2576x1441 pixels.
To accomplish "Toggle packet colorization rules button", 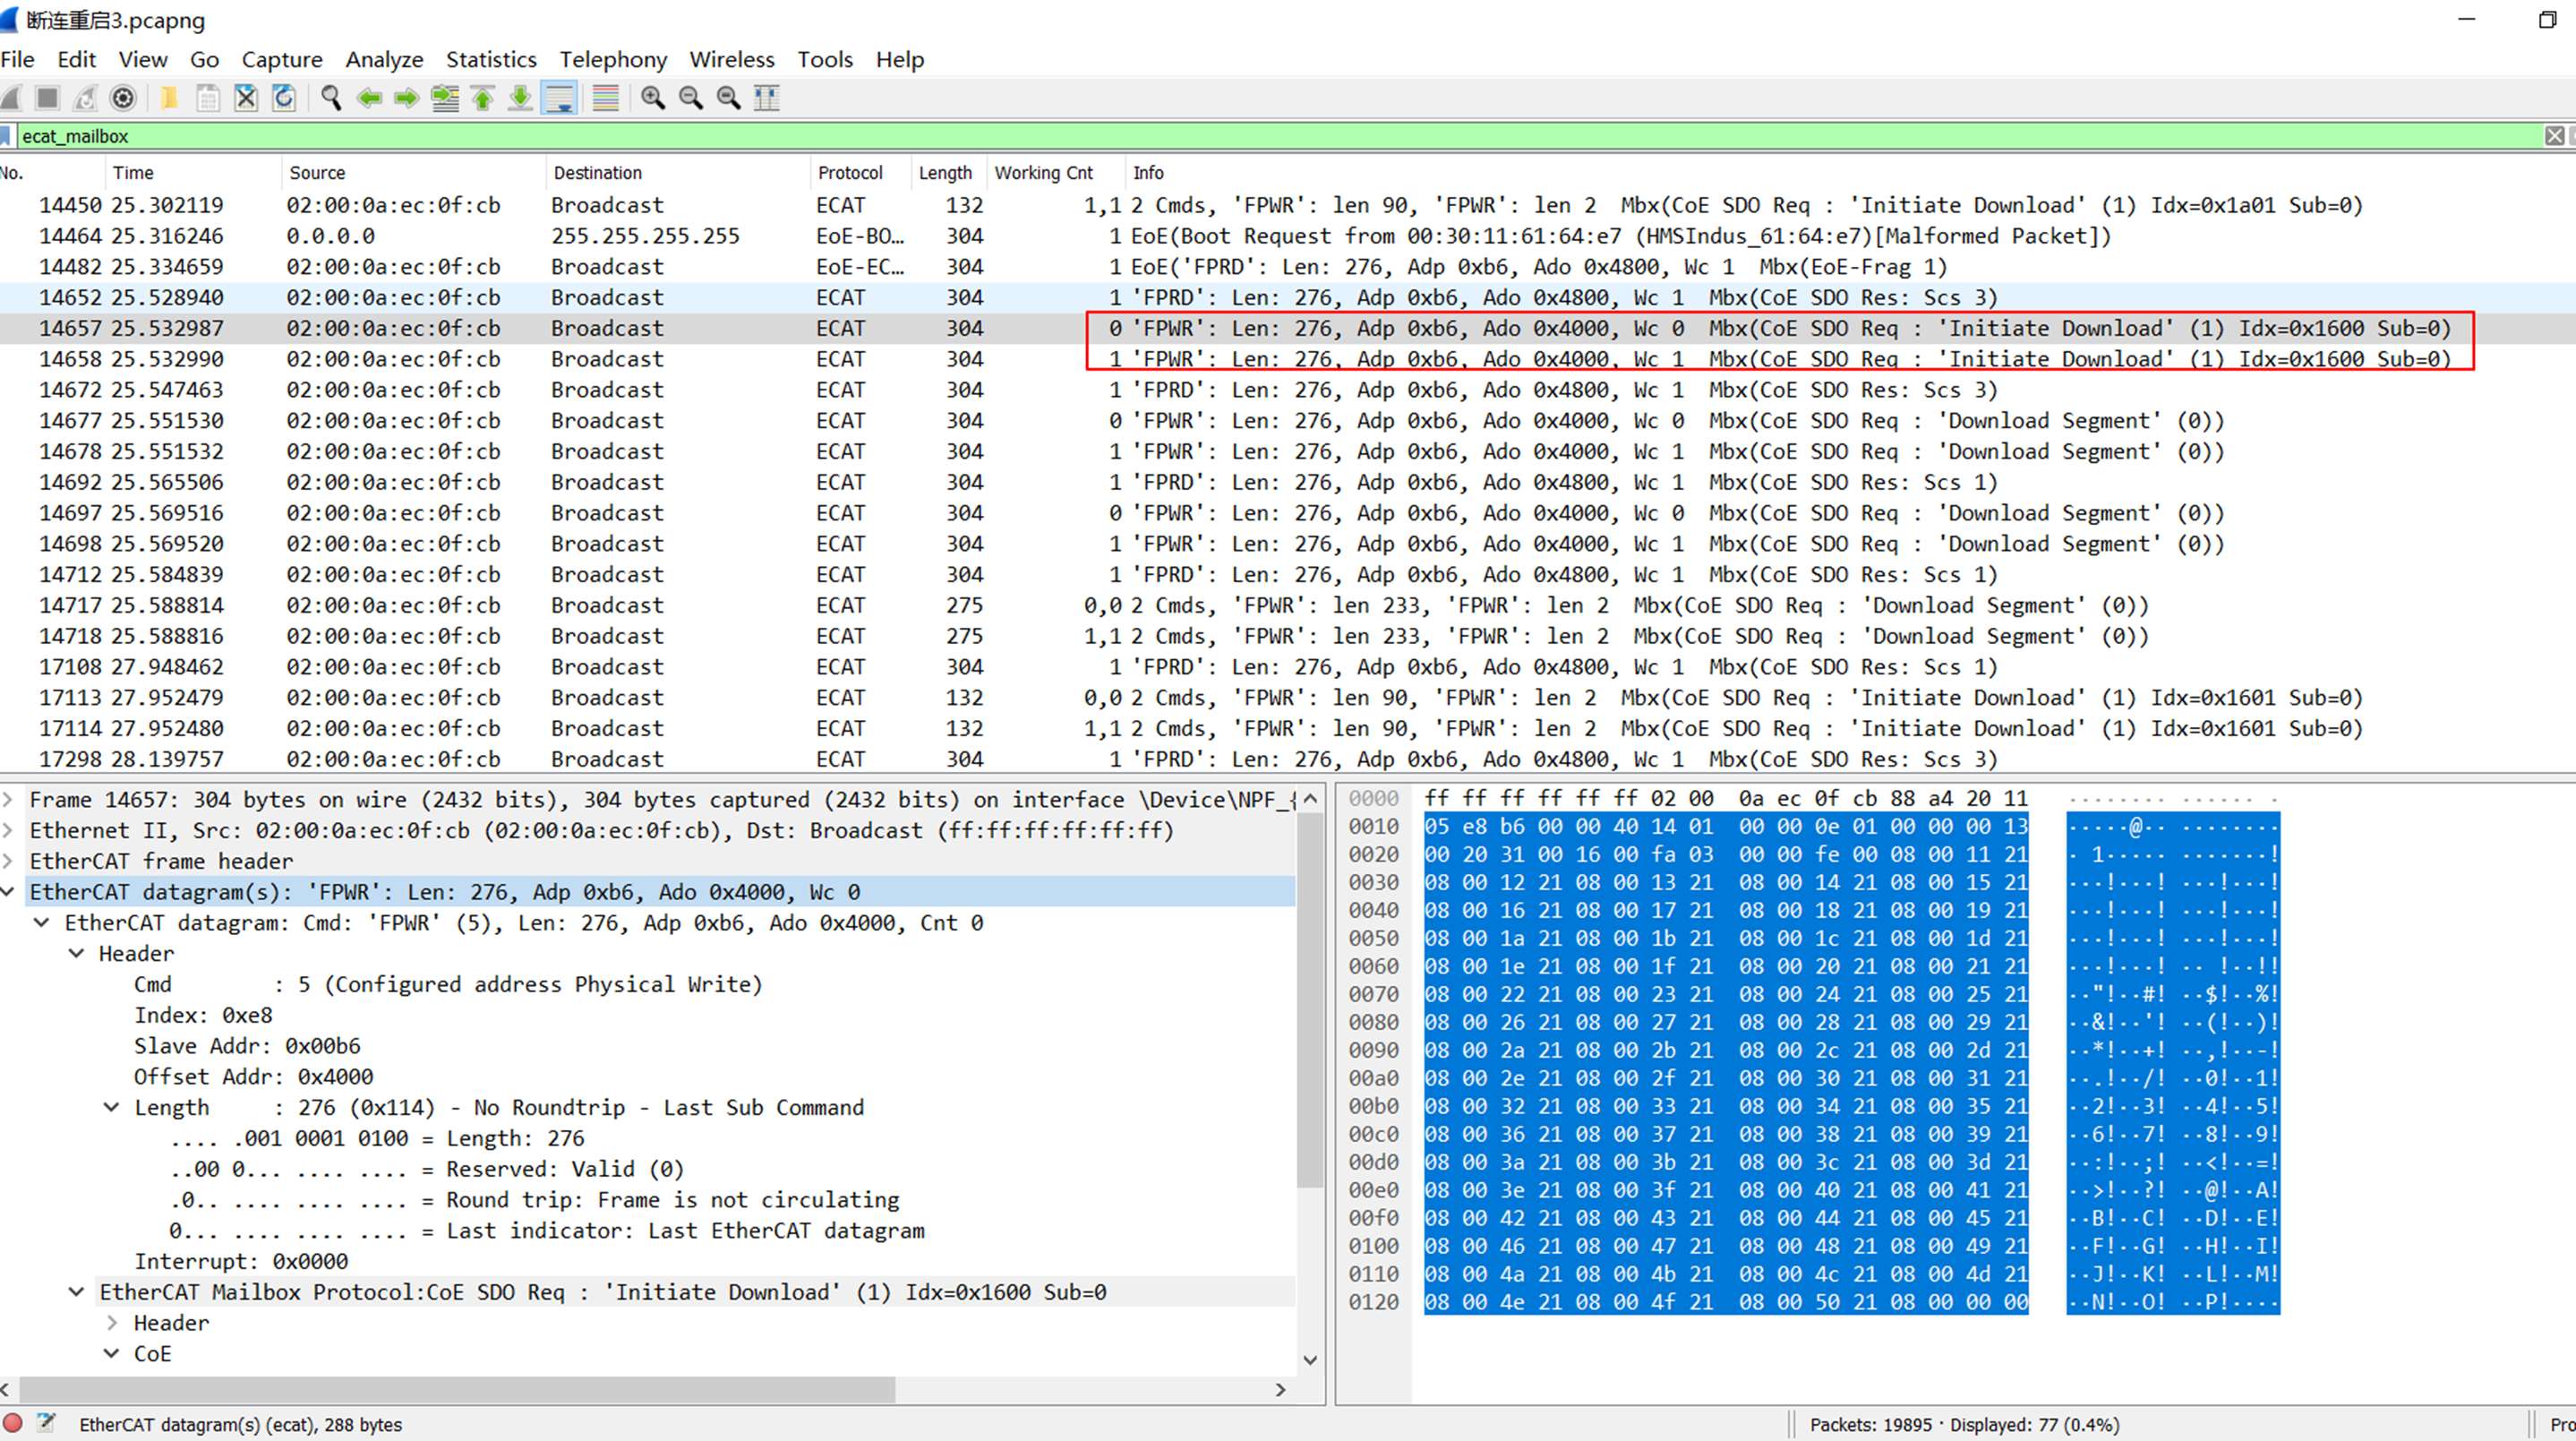I will click(x=605, y=98).
